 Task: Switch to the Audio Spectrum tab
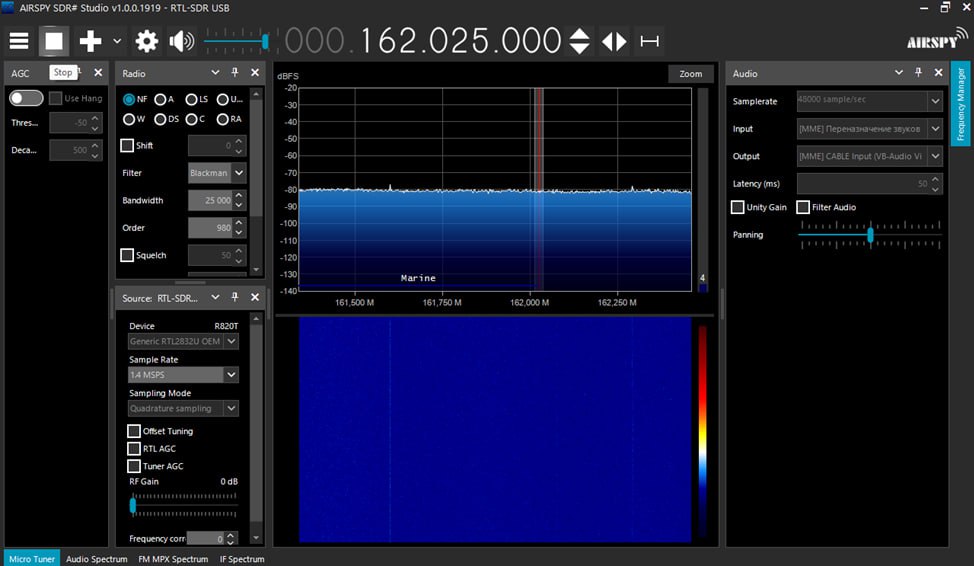point(96,559)
